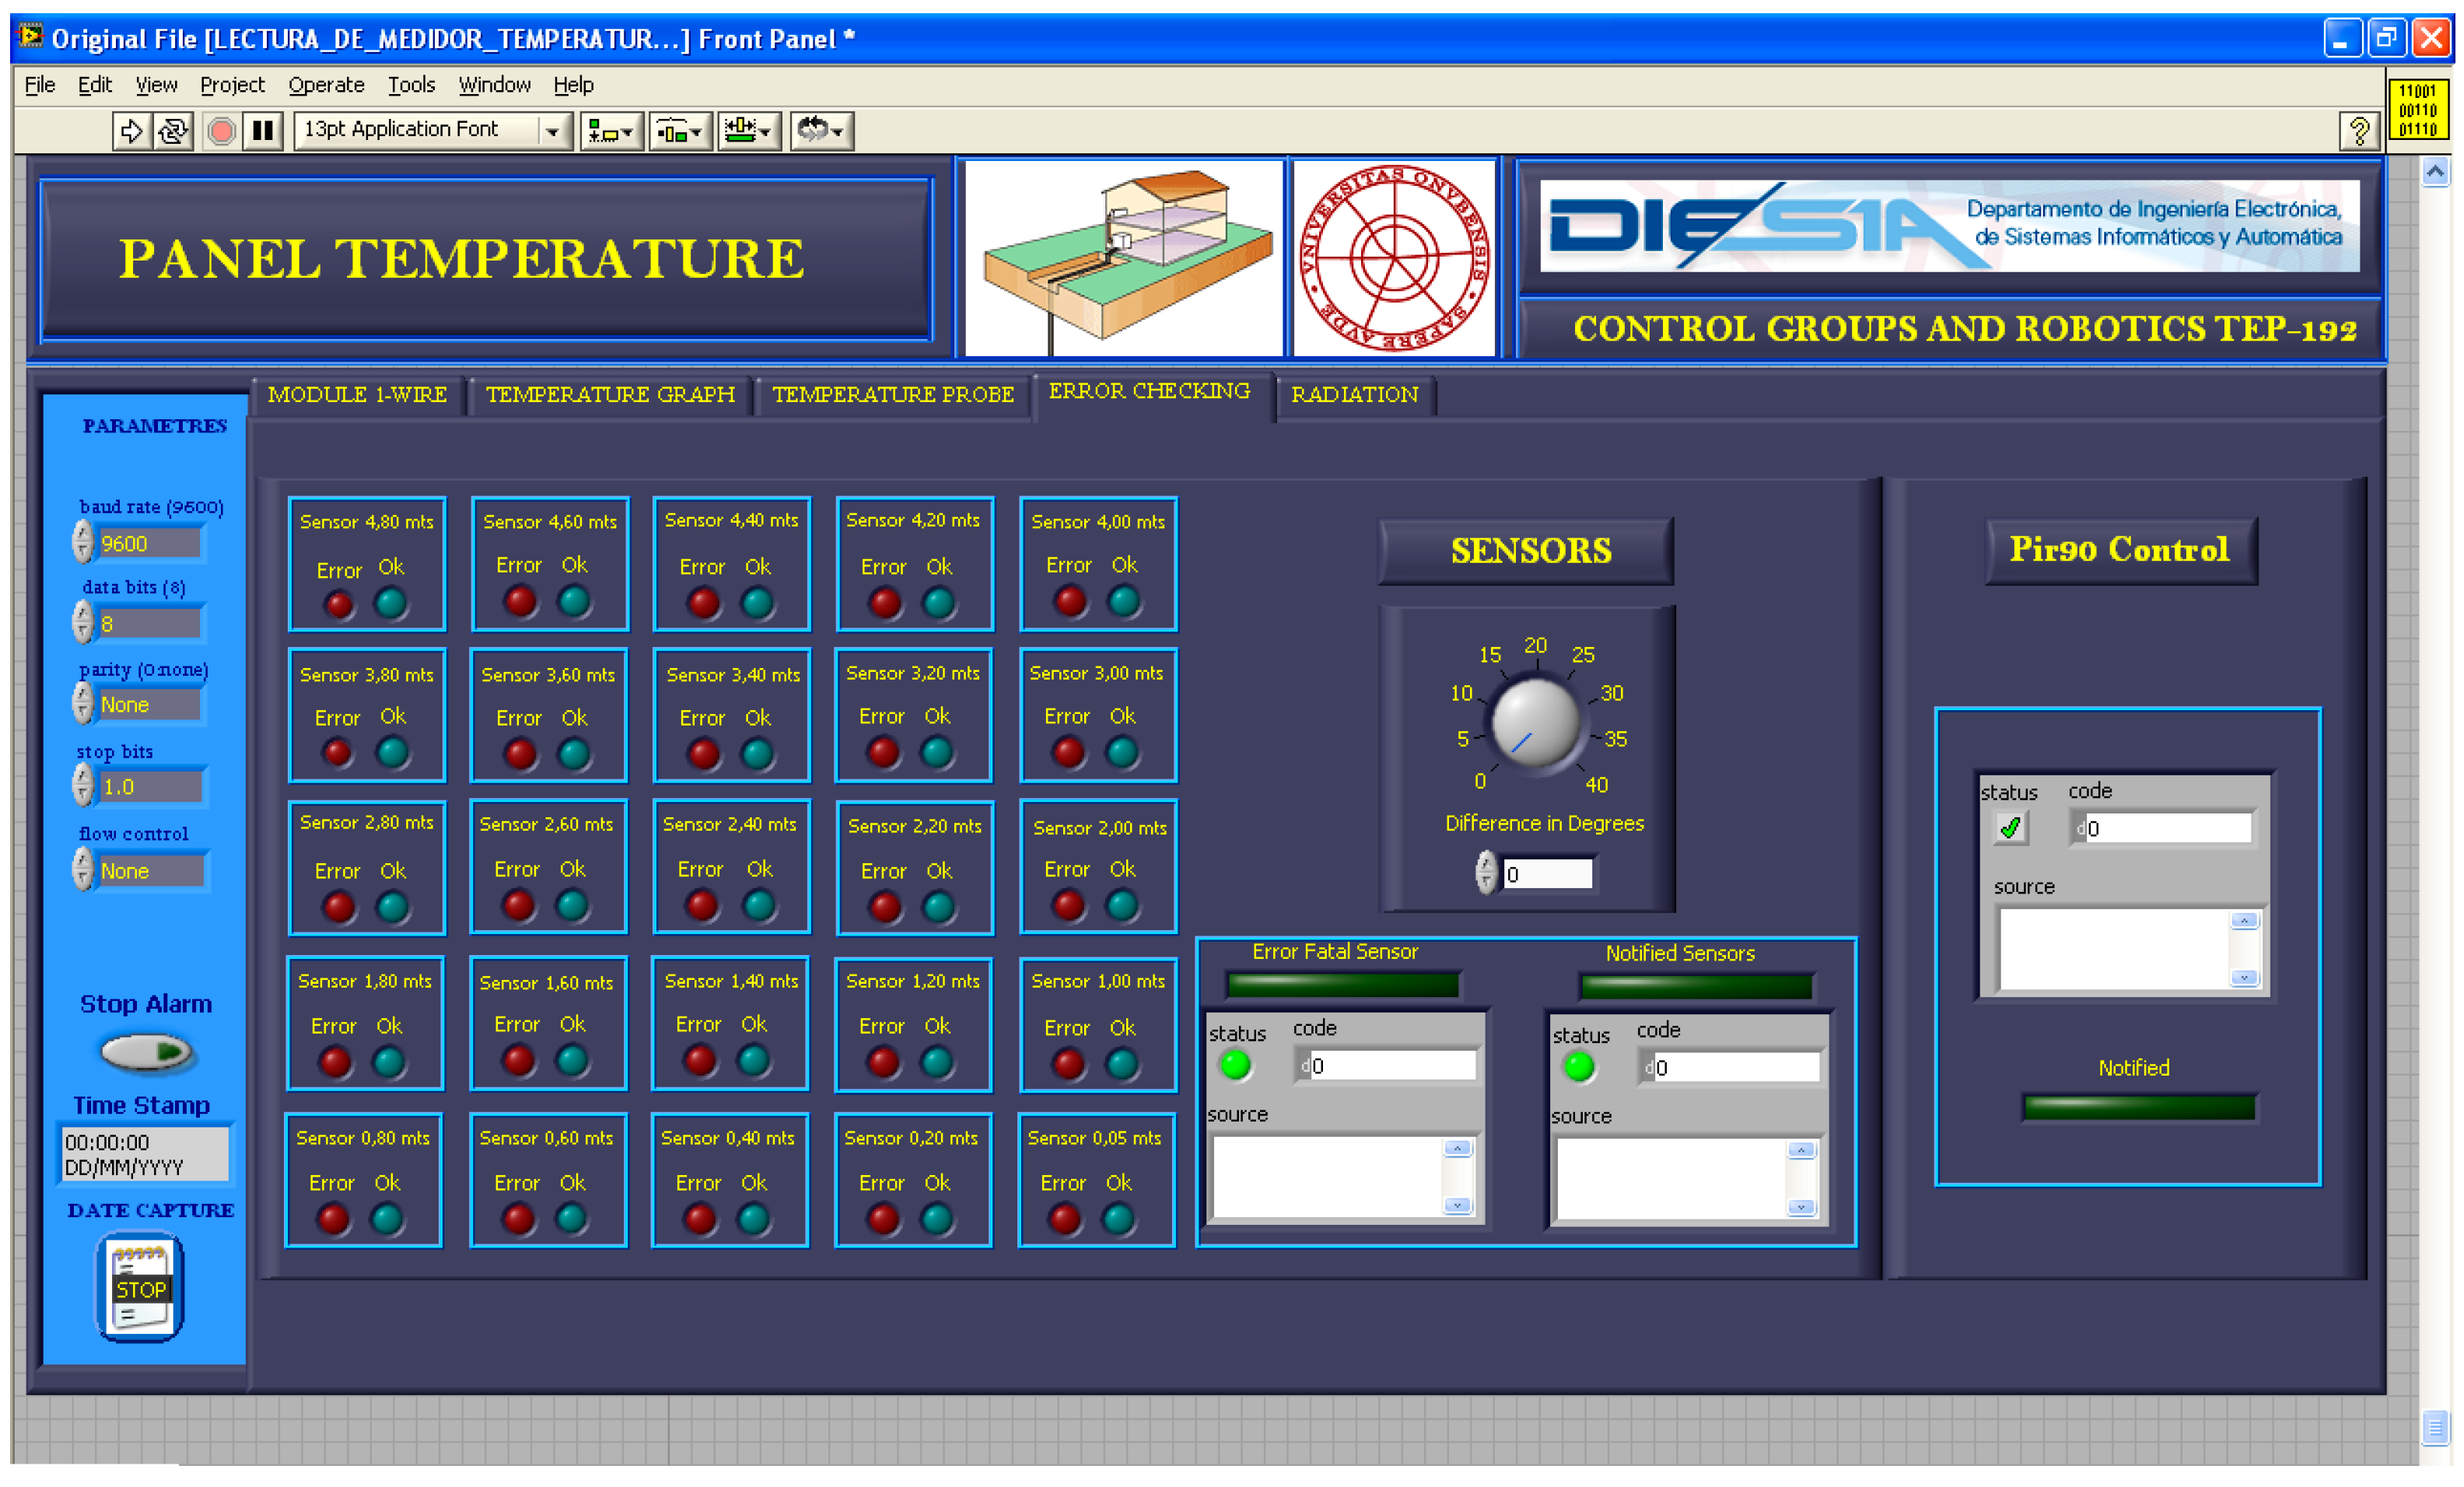The image size is (2464, 1487).
Task: Click the vertical scrollbar up arrow
Action: point(2435,173)
